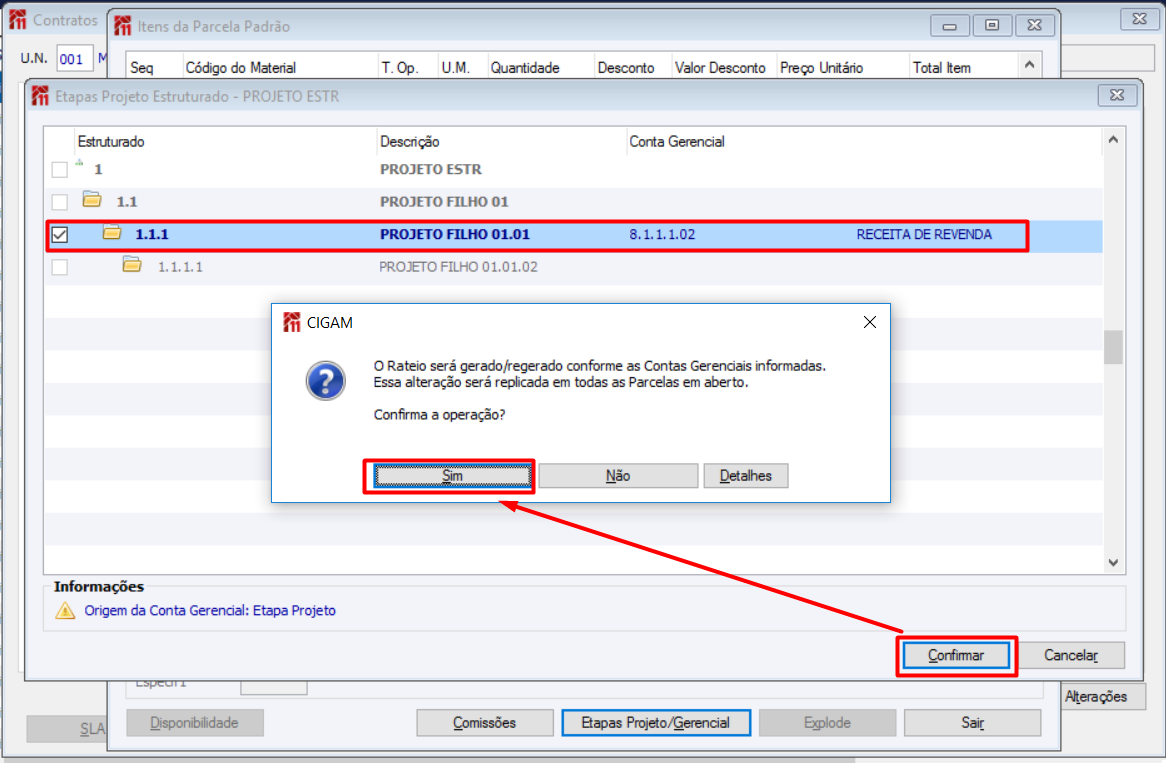Screen dimensions: 1166x763
Task: Close the Contratos window
Action: coord(1139,19)
